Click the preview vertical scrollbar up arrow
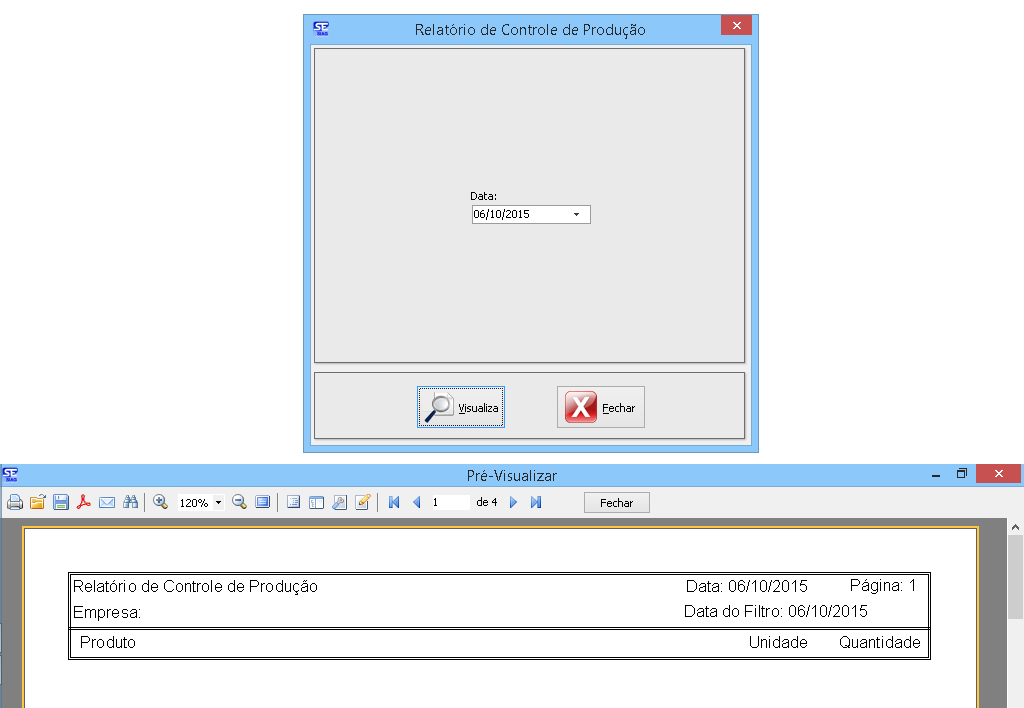This screenshot has height=708, width=1024. (x=1015, y=526)
